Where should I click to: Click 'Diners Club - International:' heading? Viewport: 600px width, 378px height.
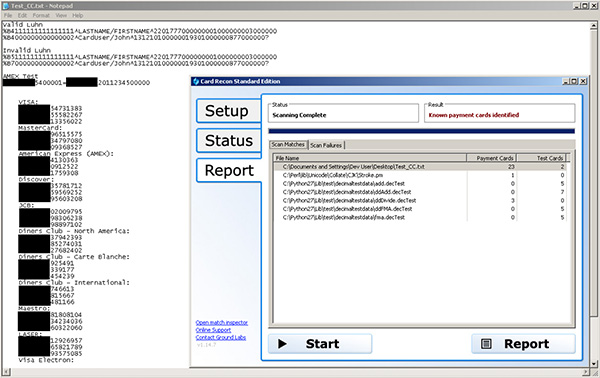tap(74, 282)
